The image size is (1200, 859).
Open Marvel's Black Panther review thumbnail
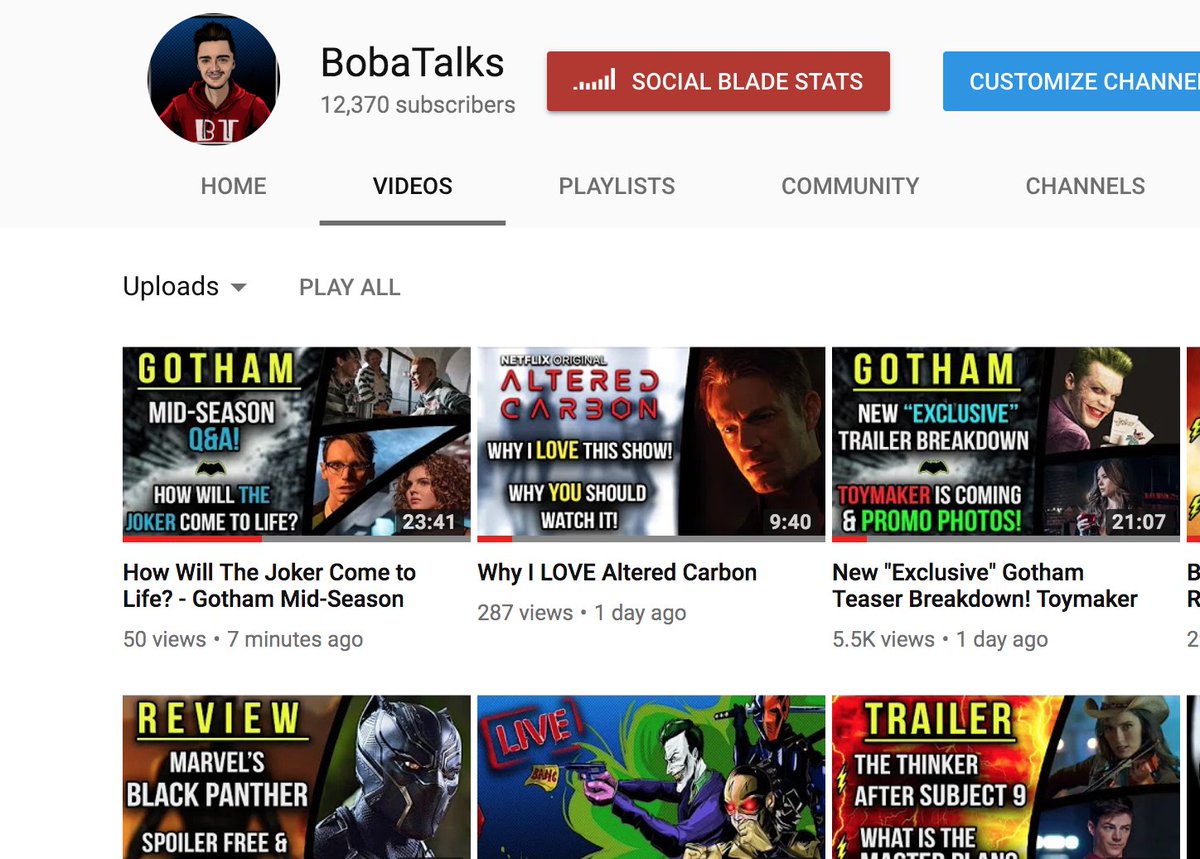(296, 777)
